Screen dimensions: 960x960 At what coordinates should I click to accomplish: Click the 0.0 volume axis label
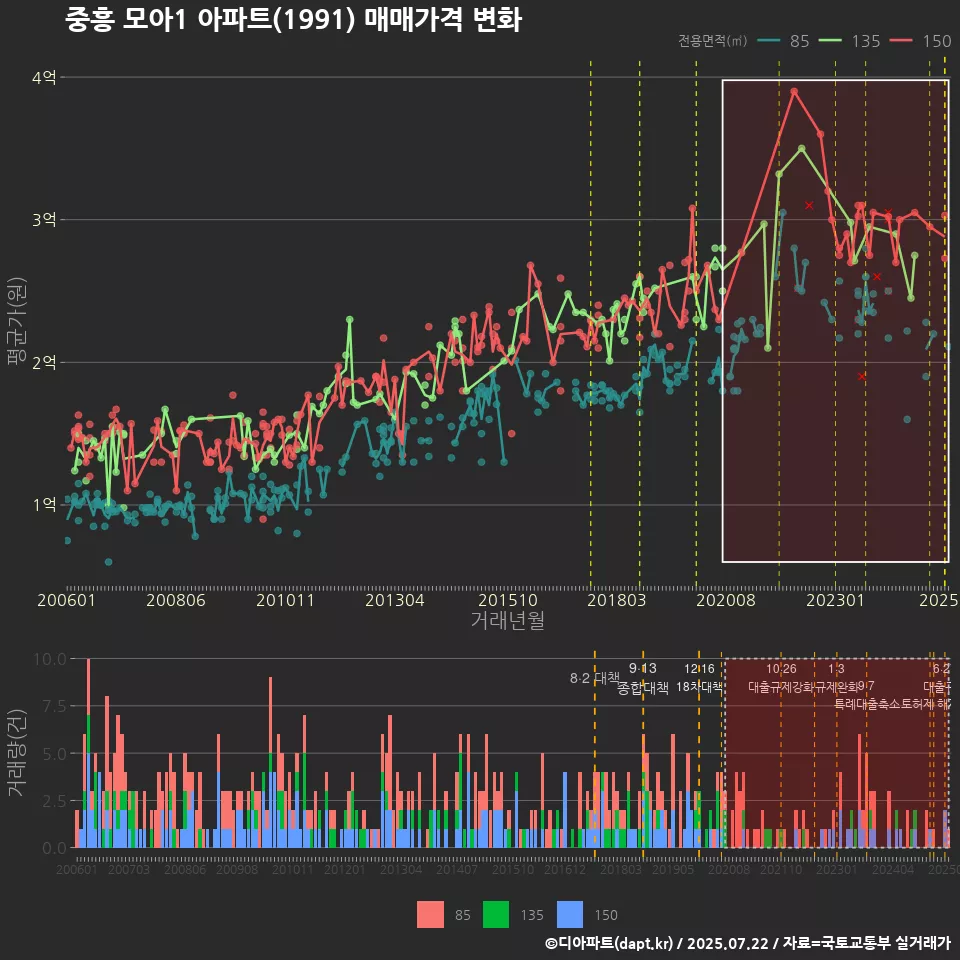54,848
